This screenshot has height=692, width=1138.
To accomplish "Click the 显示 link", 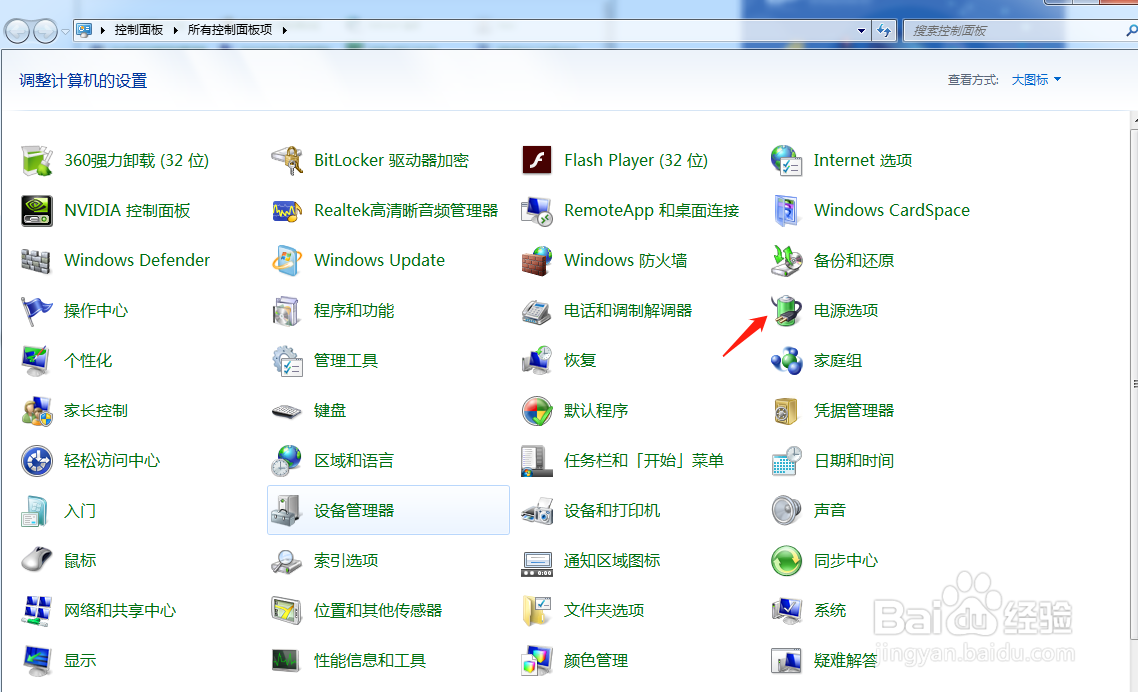I will (x=80, y=661).
